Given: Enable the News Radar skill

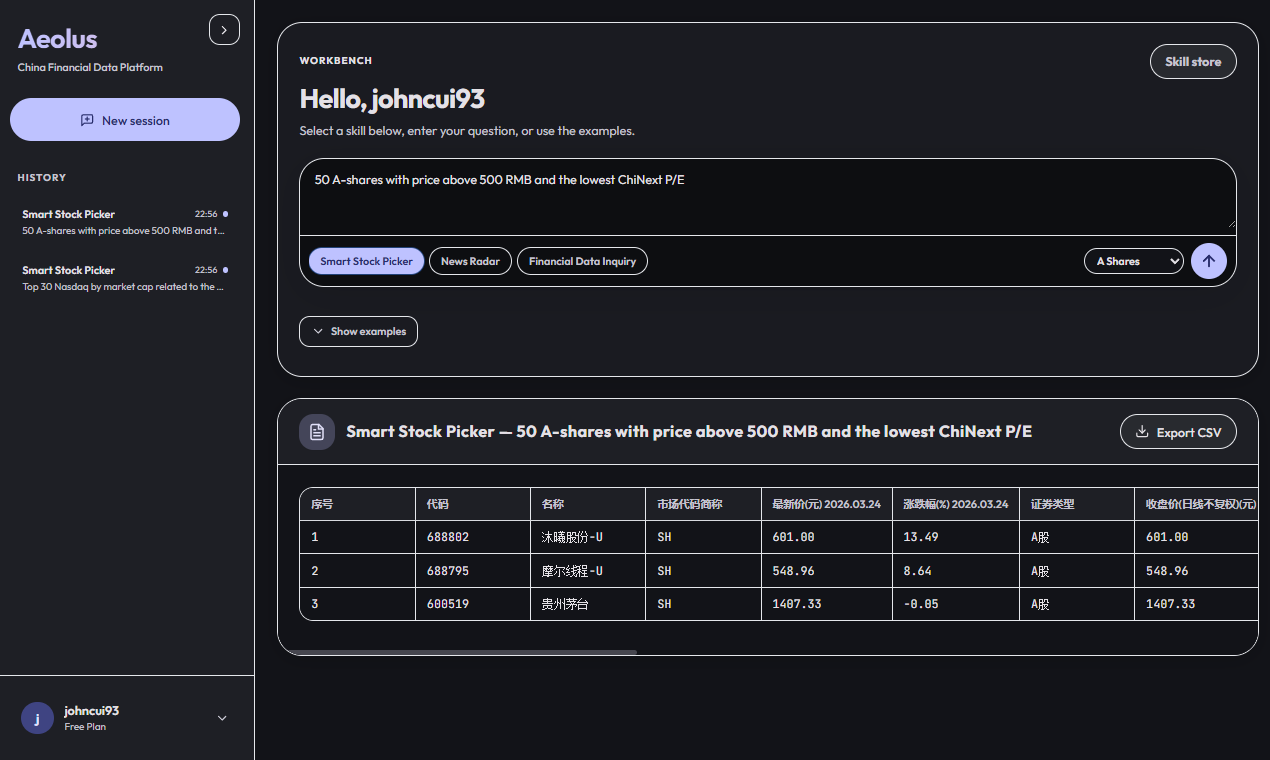Looking at the screenshot, I should 470,260.
